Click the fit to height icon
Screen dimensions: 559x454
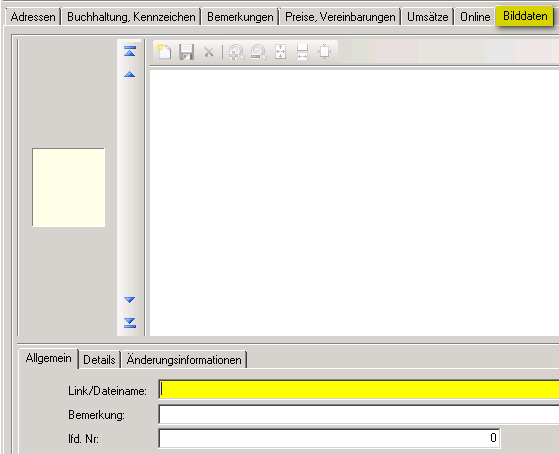click(x=281, y=52)
